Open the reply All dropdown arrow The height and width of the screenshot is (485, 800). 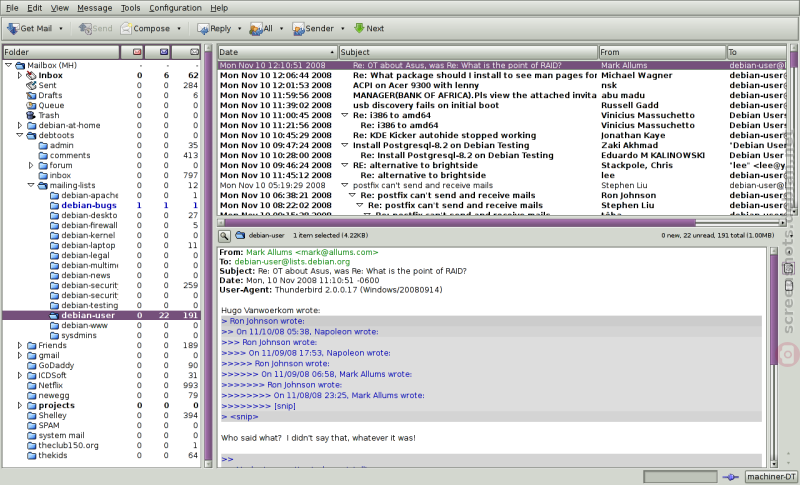[281, 29]
